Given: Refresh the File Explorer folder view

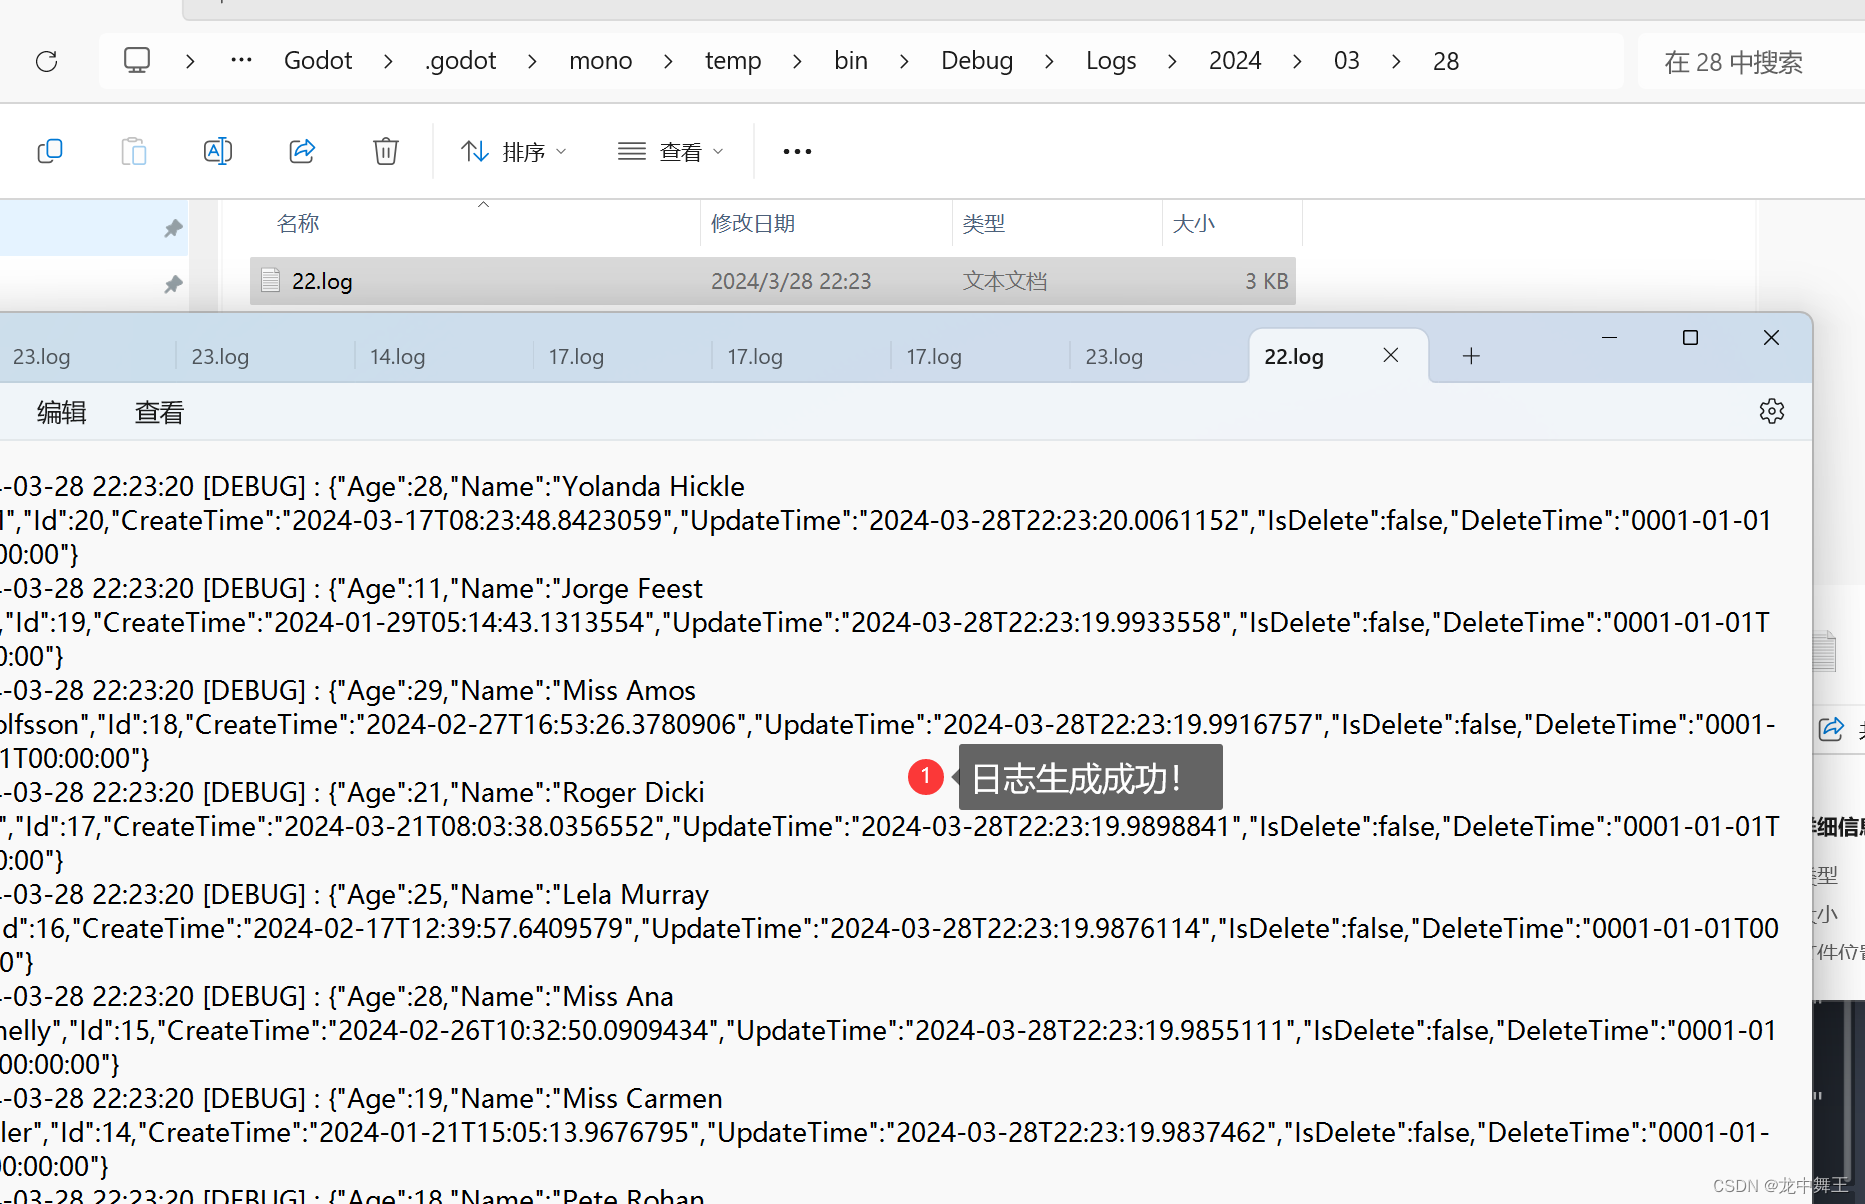Looking at the screenshot, I should pos(46,61).
